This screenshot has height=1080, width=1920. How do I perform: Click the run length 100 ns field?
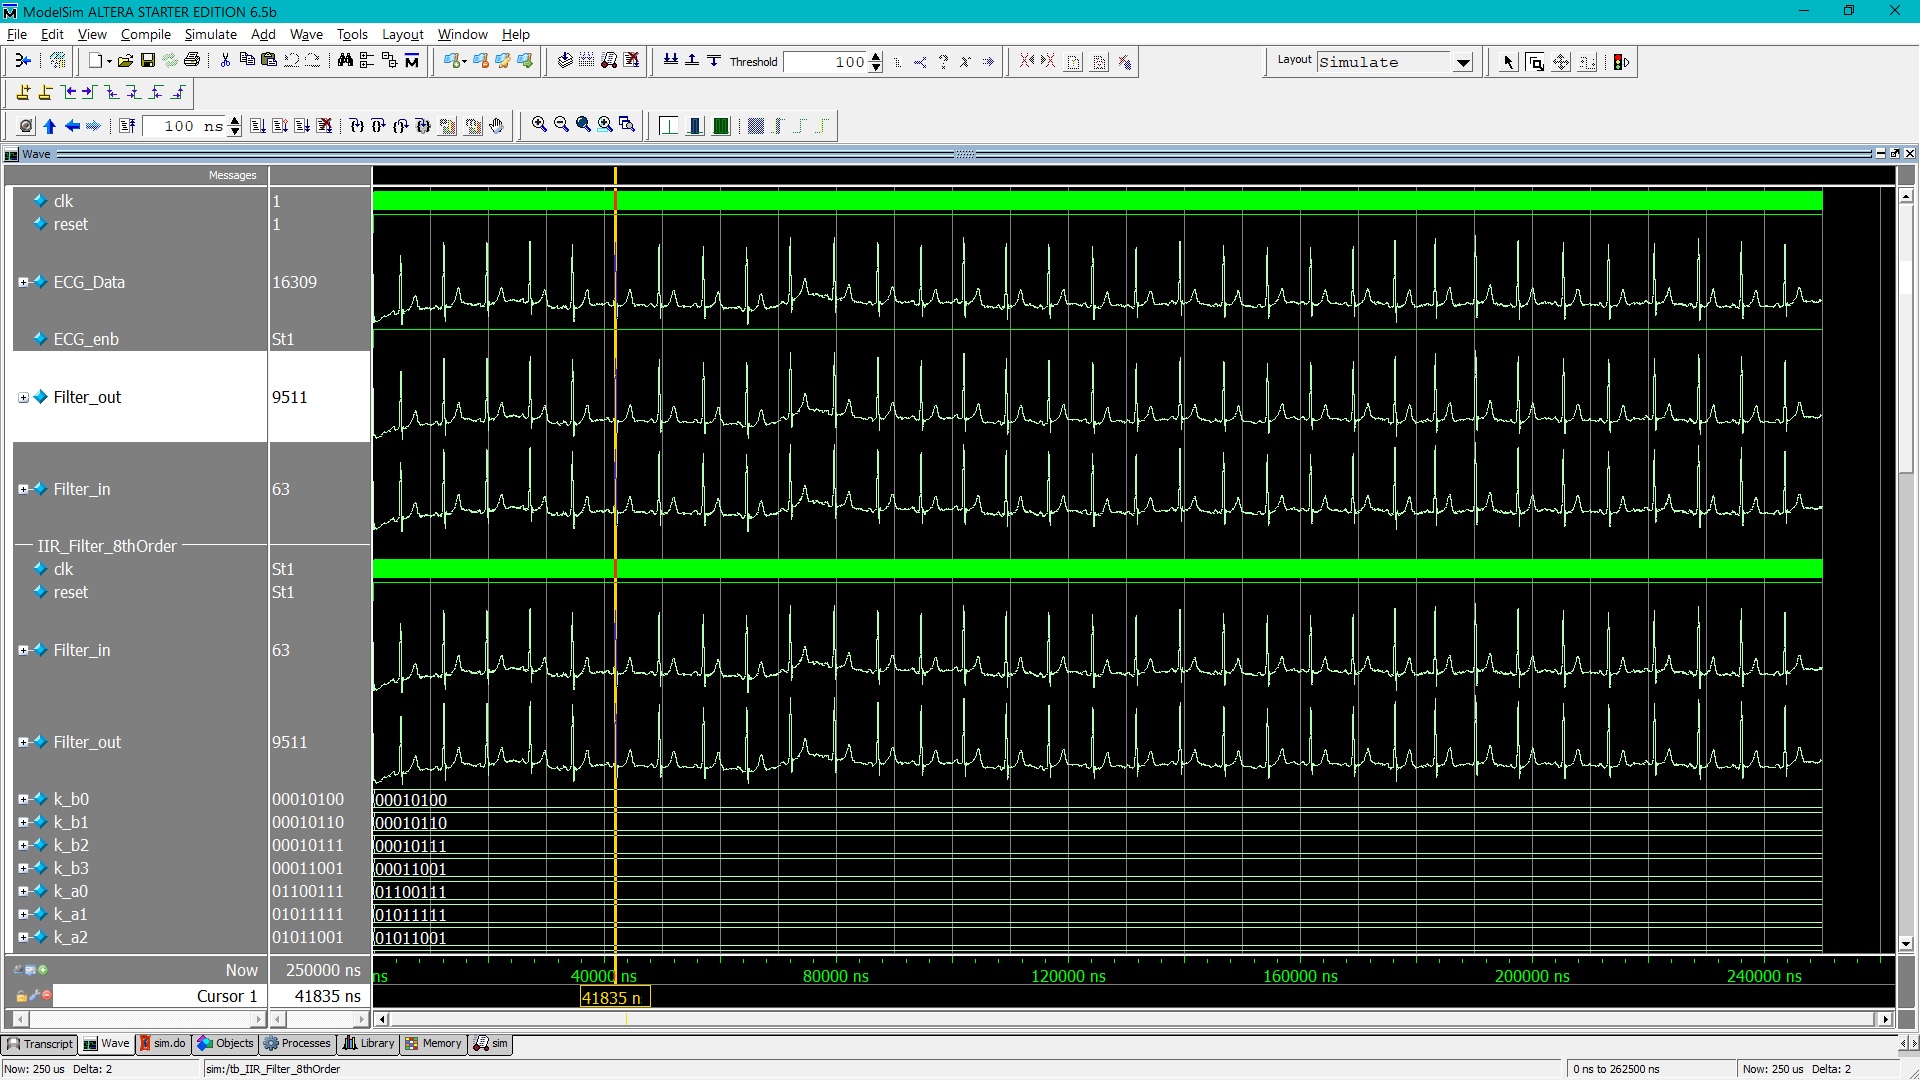tap(185, 126)
